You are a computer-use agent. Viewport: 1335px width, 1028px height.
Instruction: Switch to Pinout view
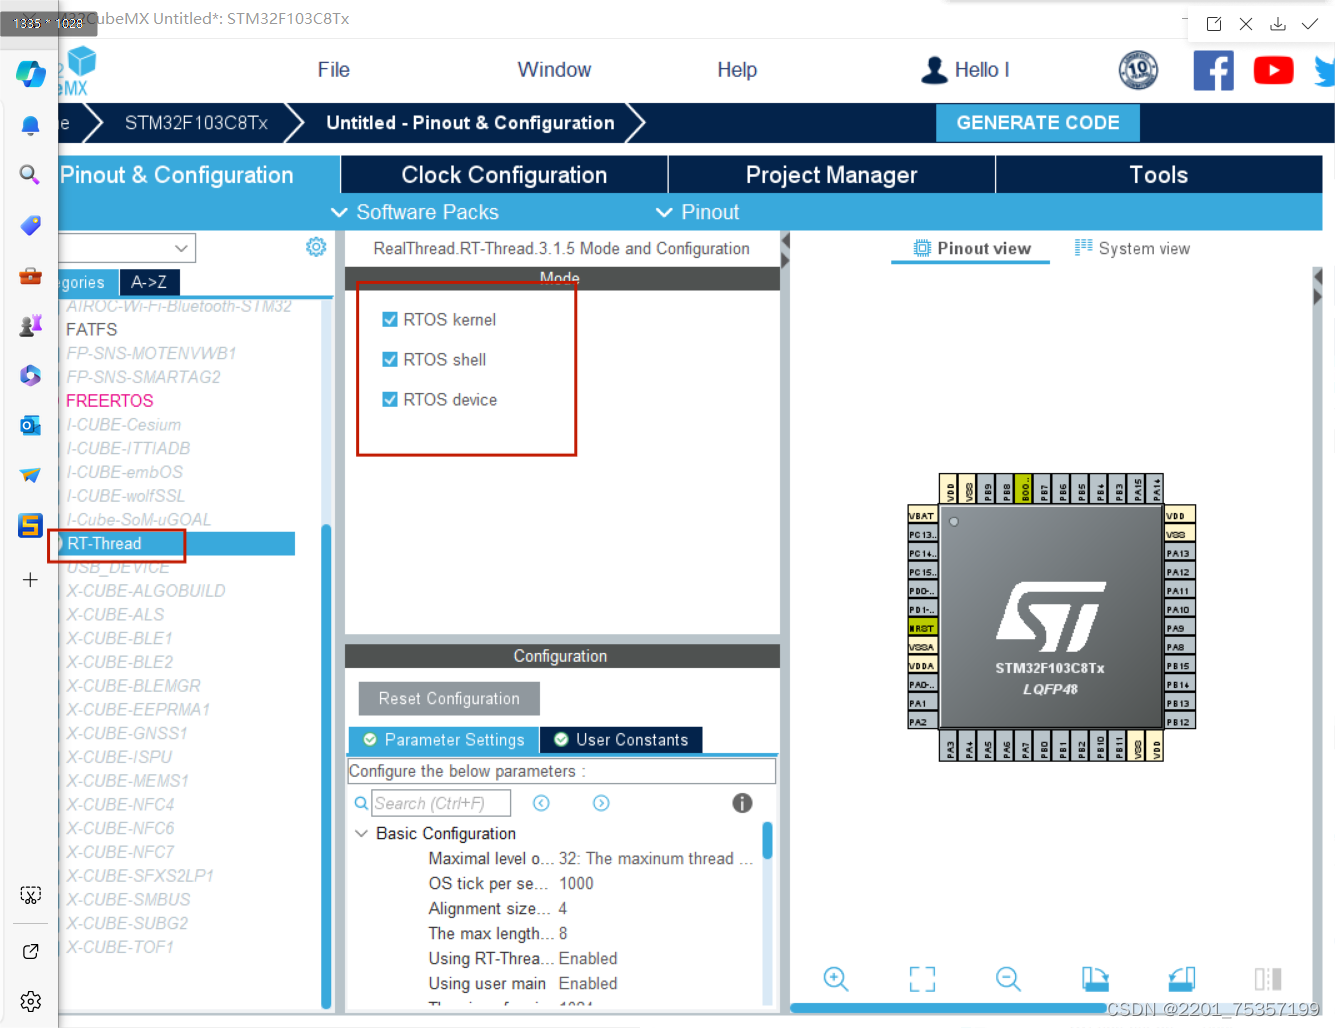point(971,248)
